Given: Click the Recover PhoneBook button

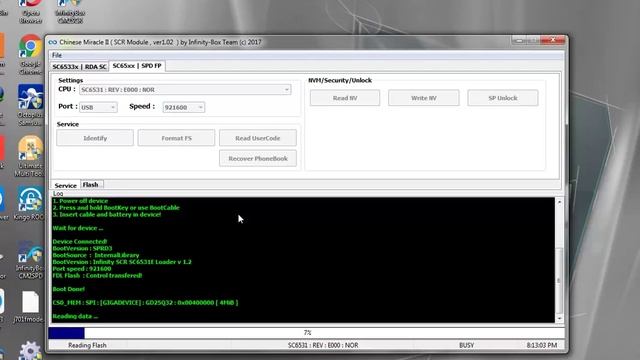Looking at the screenshot, I should pyautogui.click(x=258, y=158).
